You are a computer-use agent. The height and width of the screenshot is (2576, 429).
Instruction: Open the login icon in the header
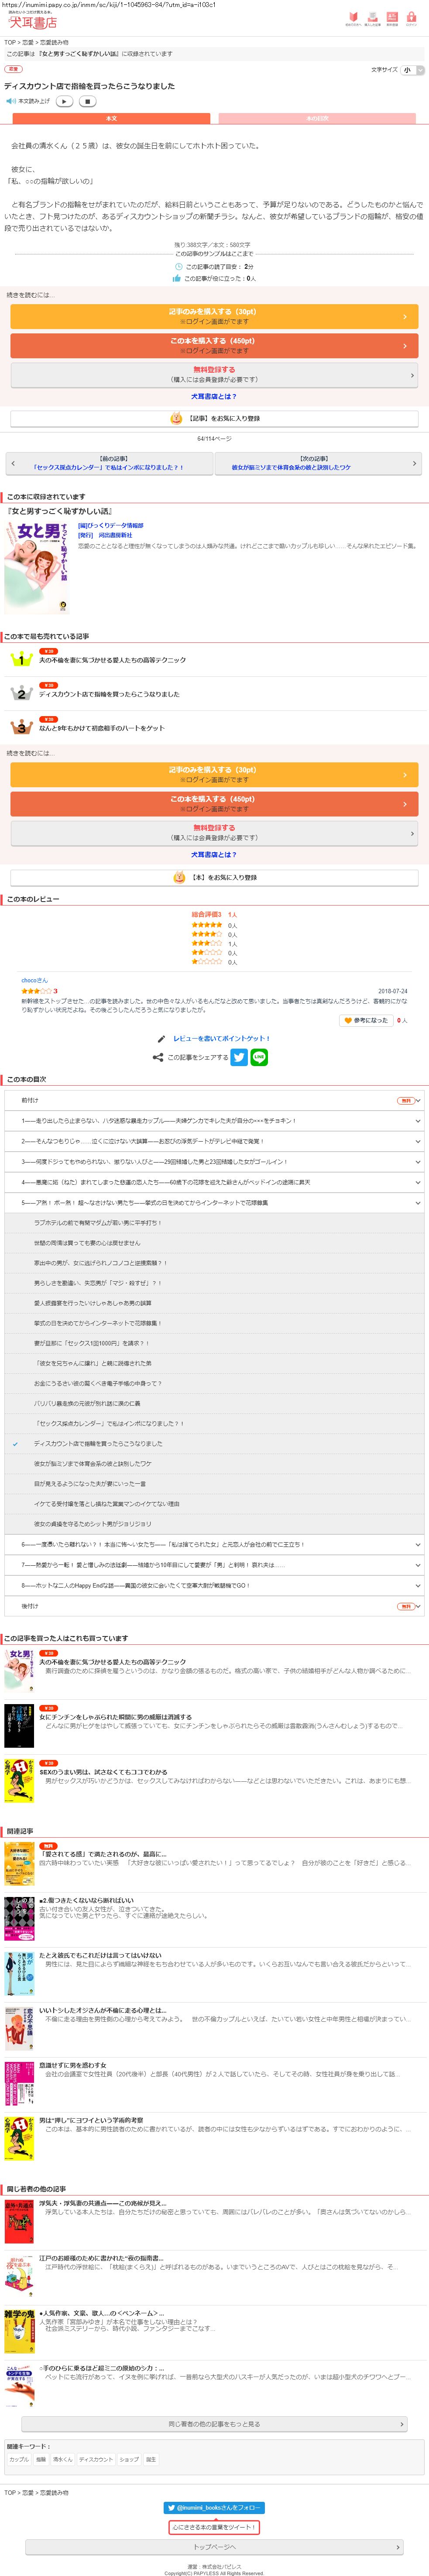pos(411,19)
